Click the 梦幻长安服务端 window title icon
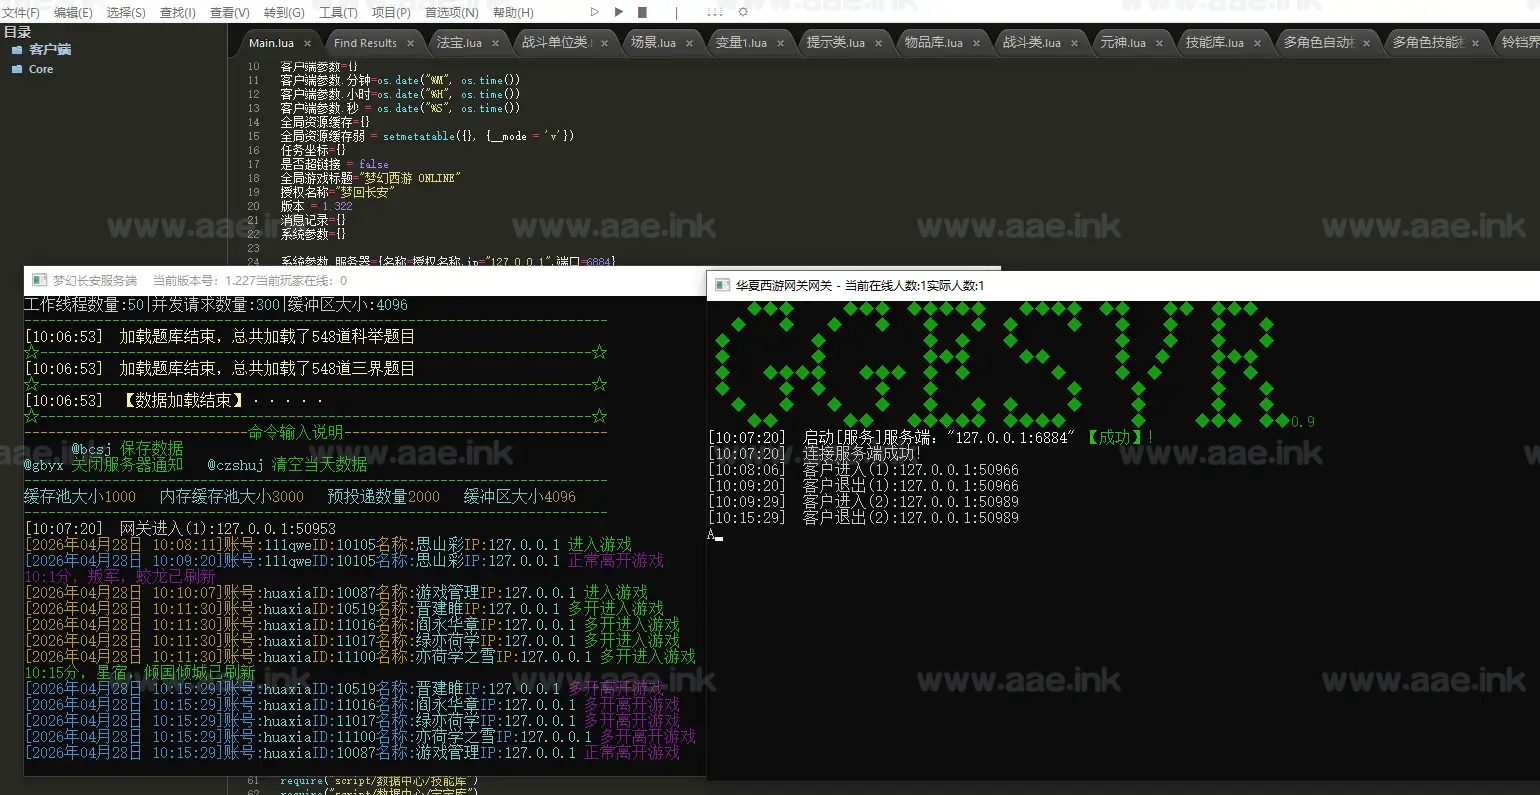Viewport: 1540px width, 795px height. coord(39,281)
